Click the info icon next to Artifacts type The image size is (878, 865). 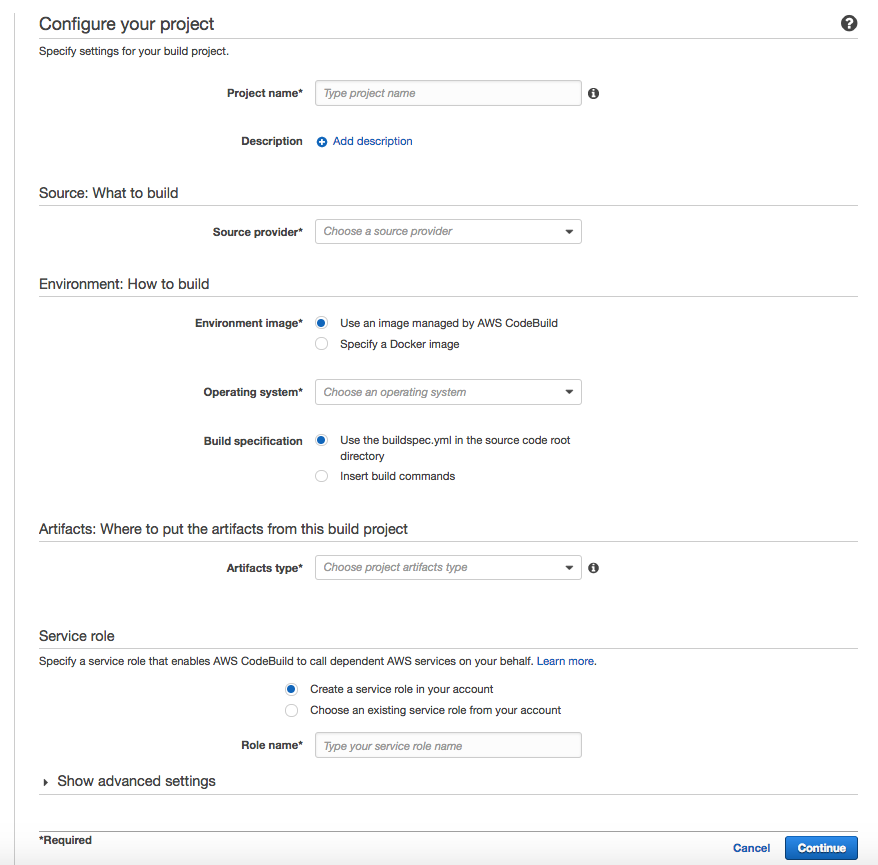(593, 567)
